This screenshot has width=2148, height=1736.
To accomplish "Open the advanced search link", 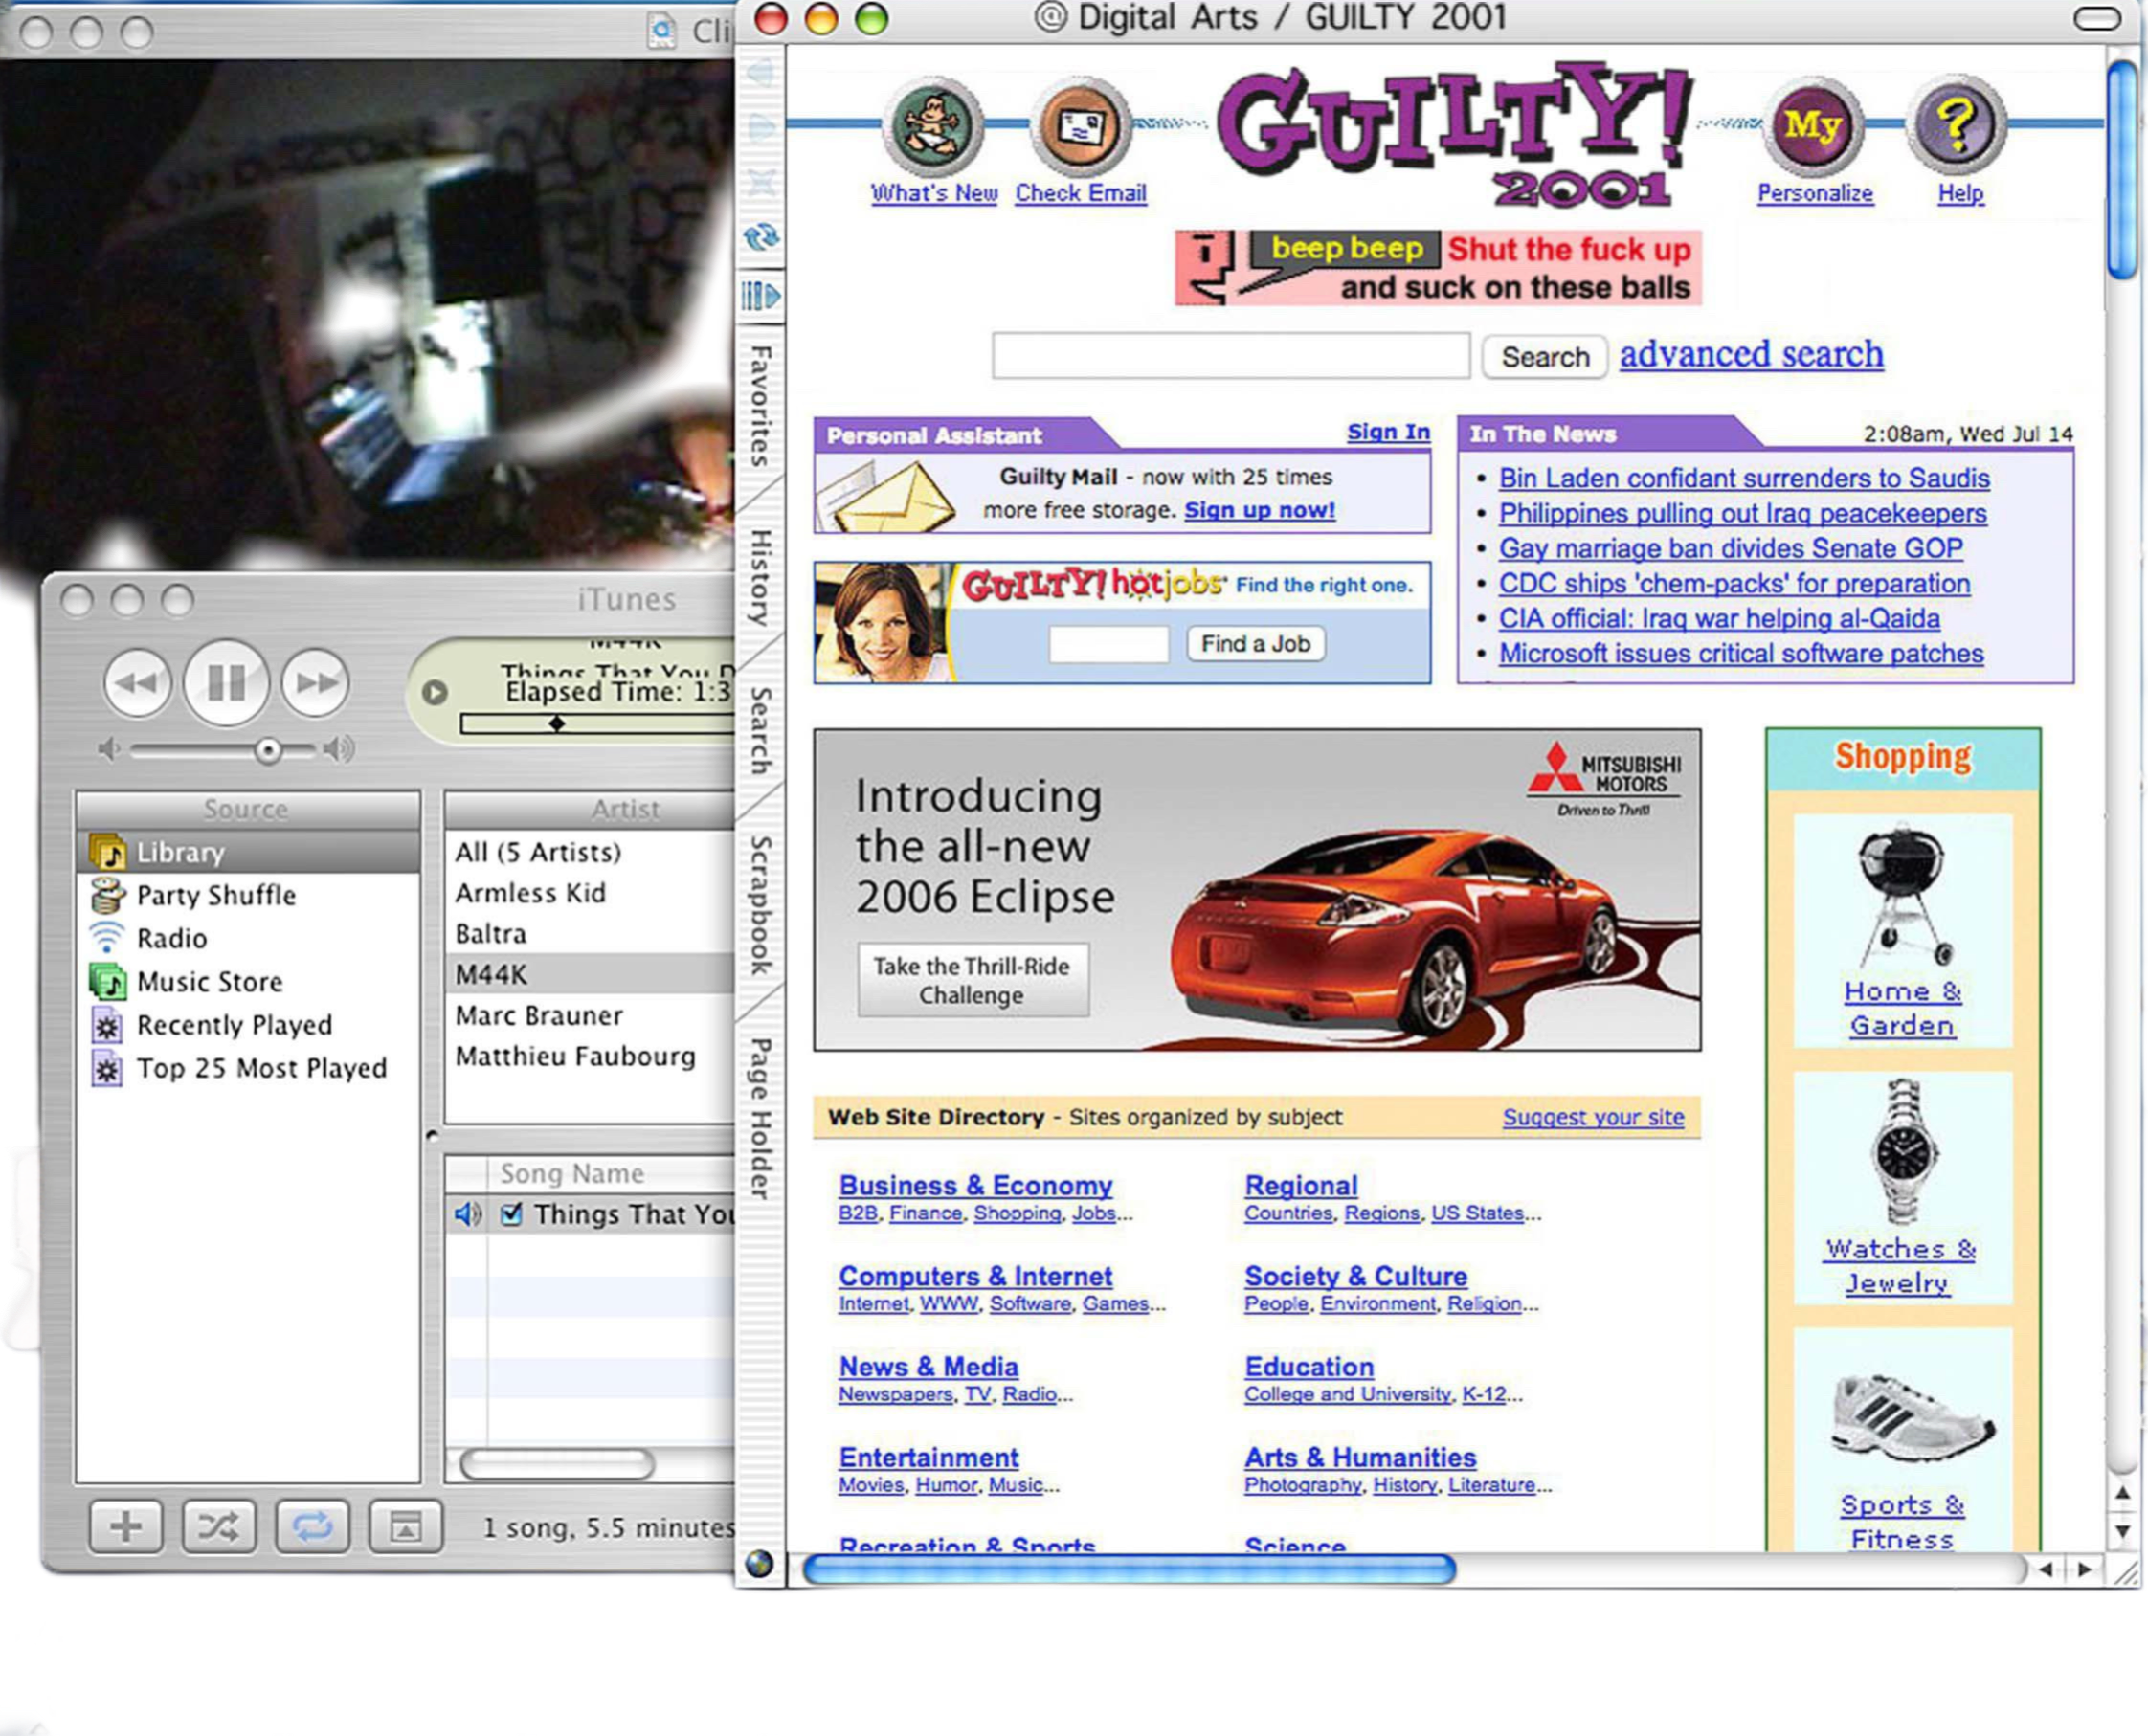I will click(1752, 354).
